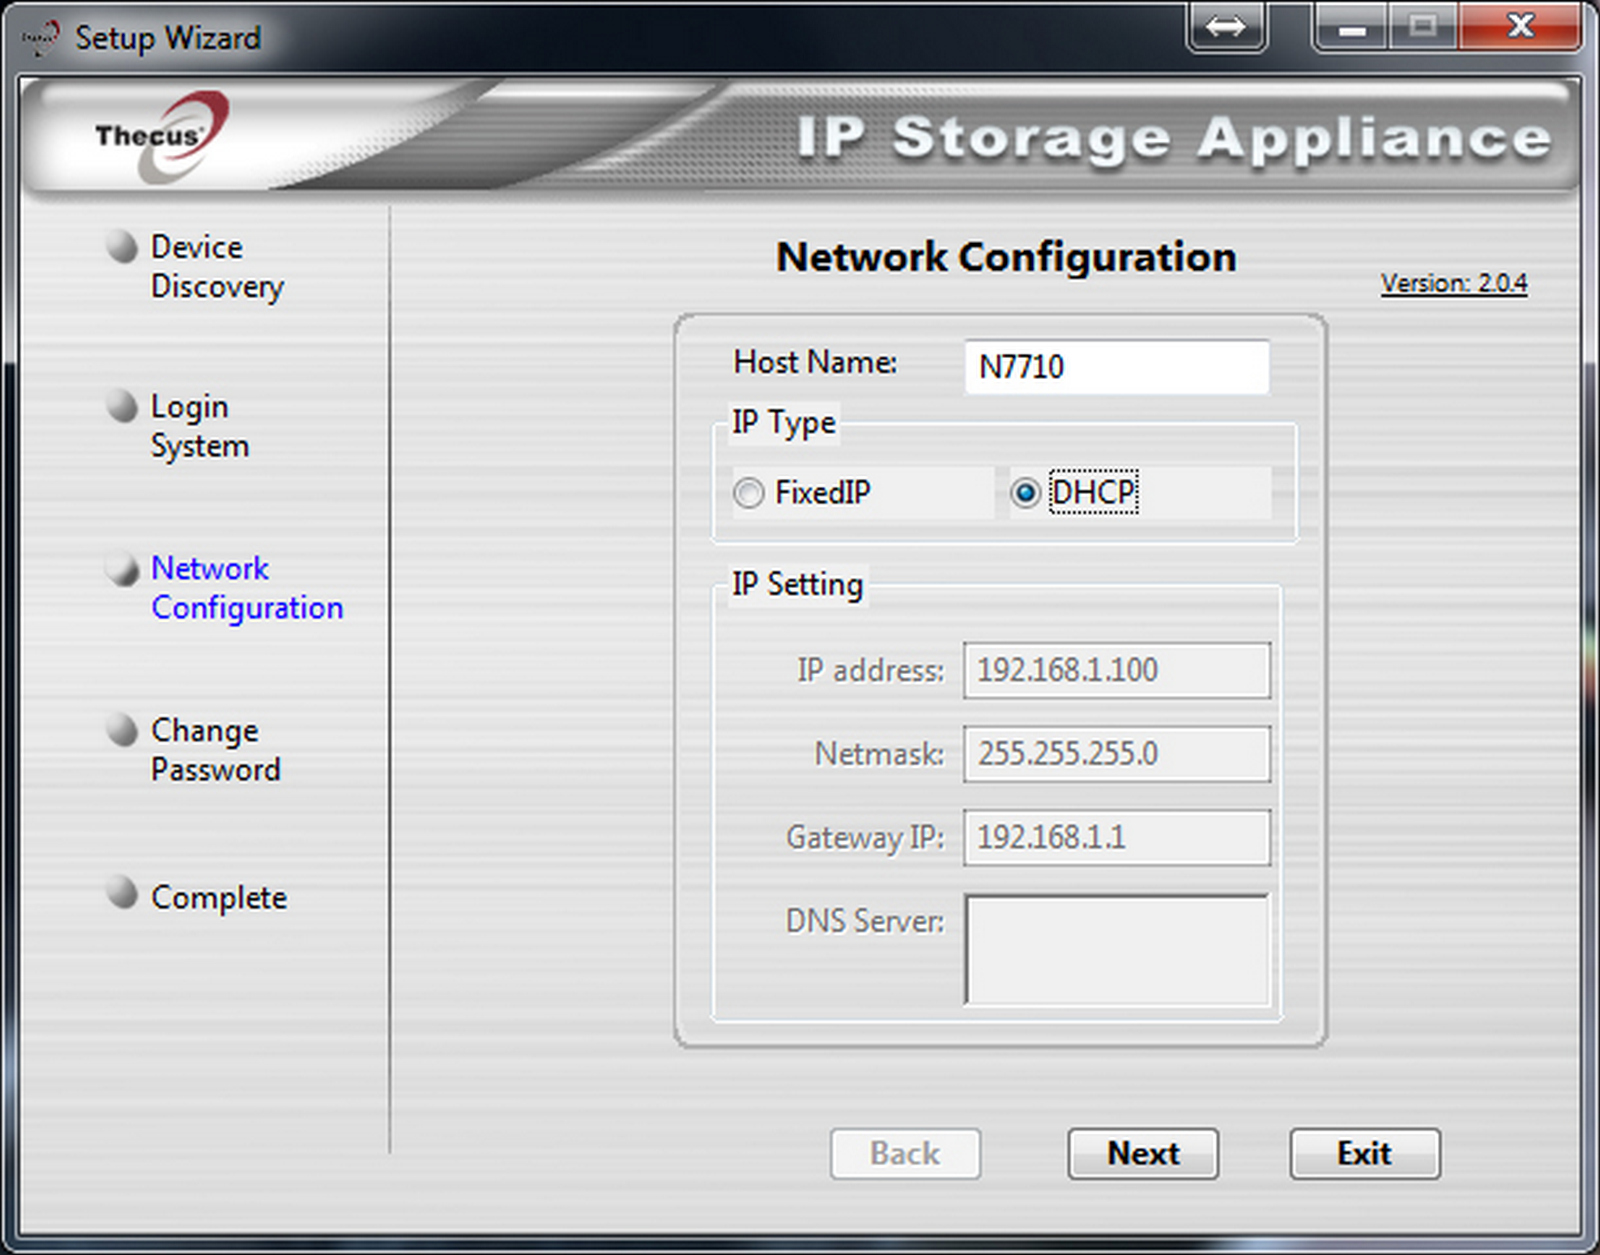
Task: Click the Network Configuration step bullet
Action: point(122,569)
